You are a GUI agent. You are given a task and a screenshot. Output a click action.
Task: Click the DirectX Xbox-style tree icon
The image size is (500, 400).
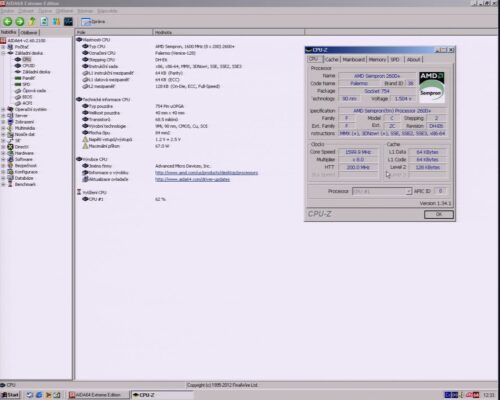pos(10,147)
